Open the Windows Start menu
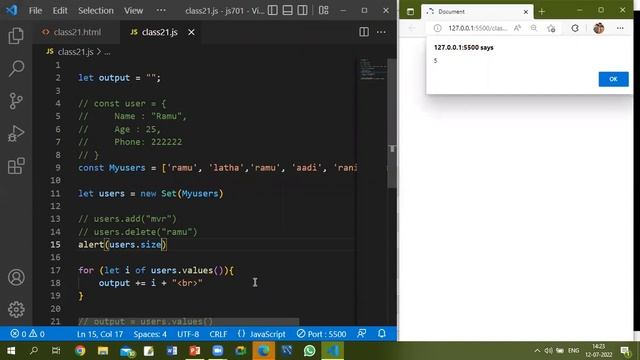Screen dimensions: 640x360 click(x=11, y=351)
